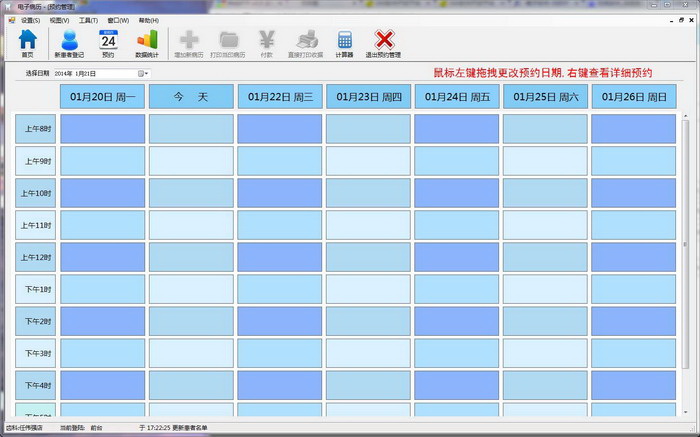Open the 工具(T) menu
This screenshot has width=700, height=437.
tap(88, 20)
